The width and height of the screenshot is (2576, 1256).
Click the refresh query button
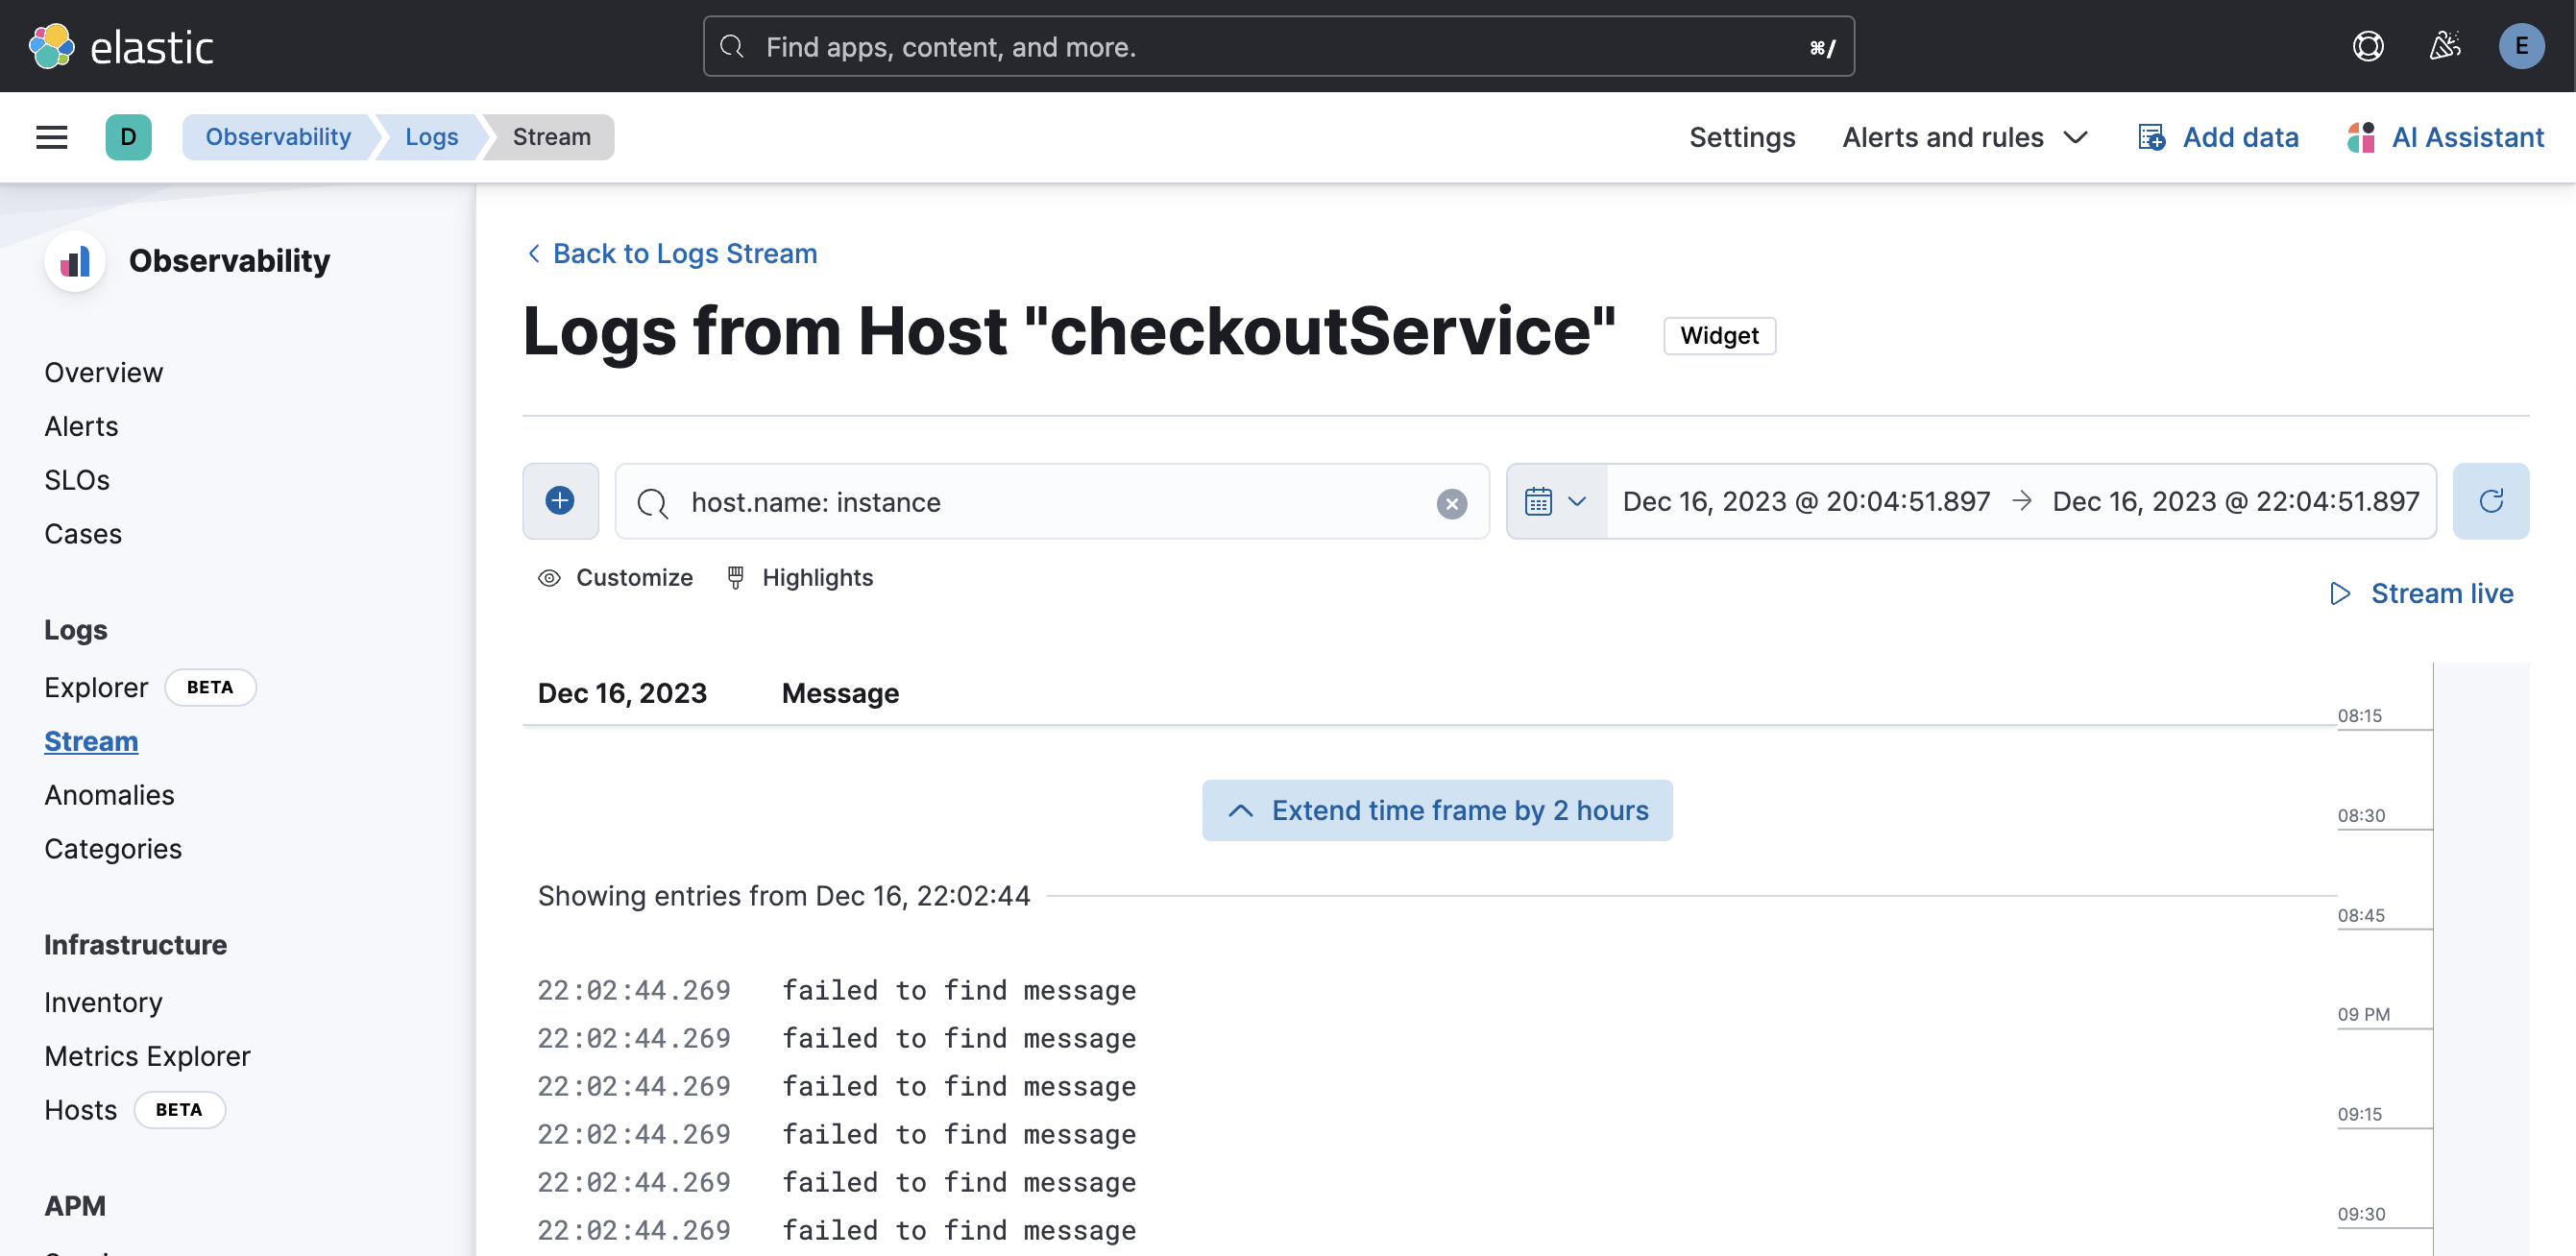pyautogui.click(x=2490, y=501)
